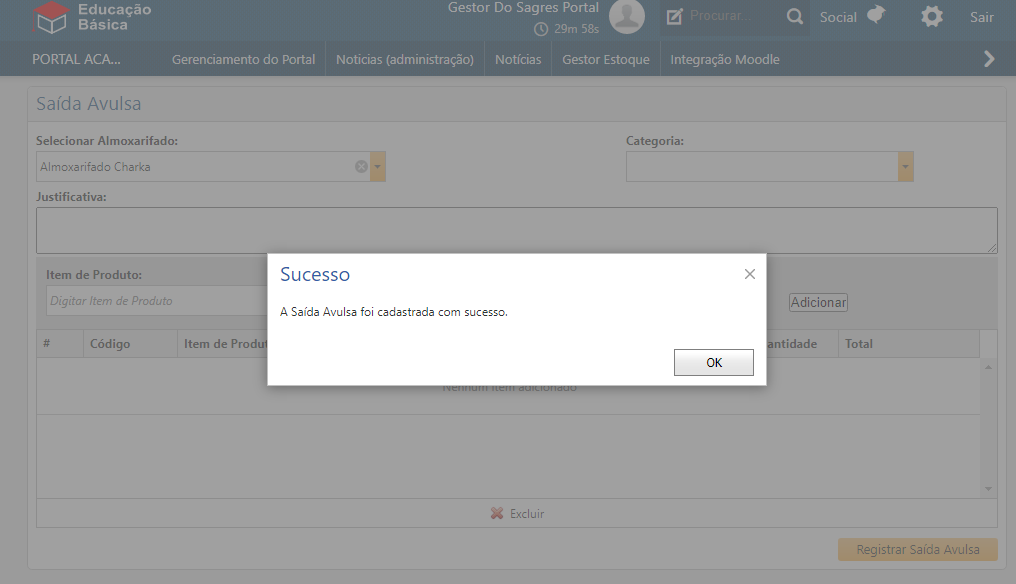1016x584 pixels.
Task: Go to Gestor Estoque menu
Action: pyautogui.click(x=605, y=59)
